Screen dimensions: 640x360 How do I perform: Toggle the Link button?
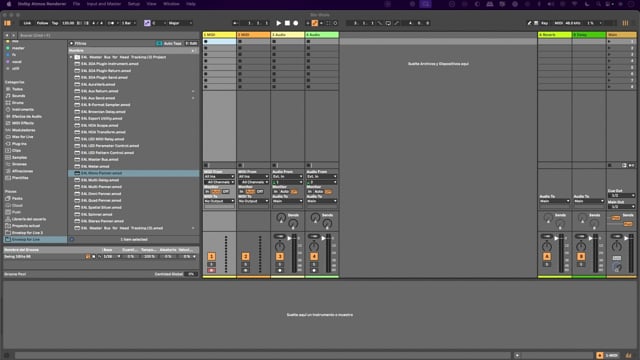click(x=27, y=23)
